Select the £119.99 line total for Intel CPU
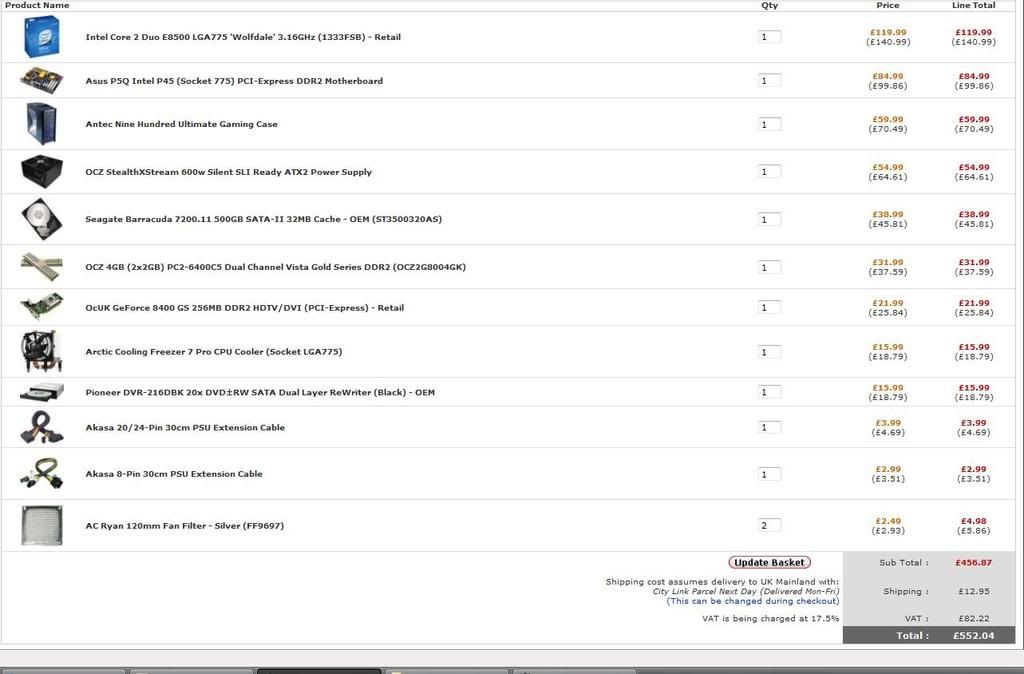This screenshot has width=1024, height=674. tap(973, 32)
